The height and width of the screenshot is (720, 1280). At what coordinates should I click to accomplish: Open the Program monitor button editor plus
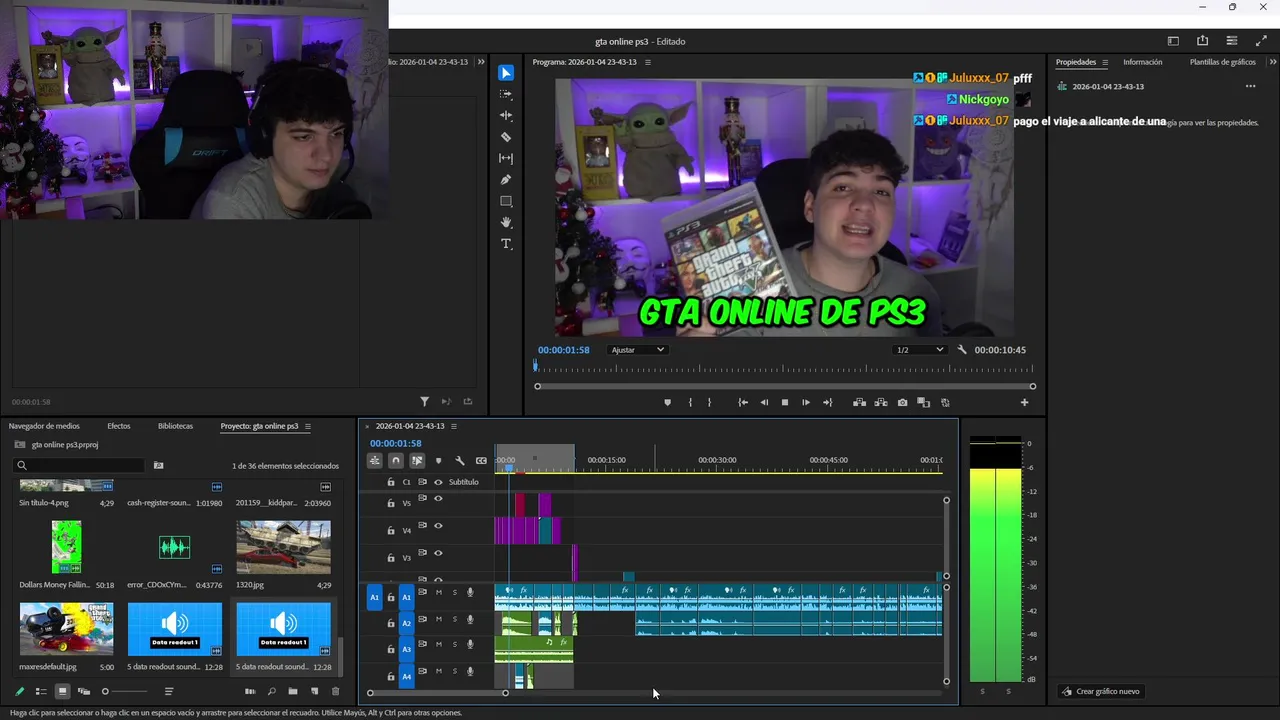coord(1024,402)
